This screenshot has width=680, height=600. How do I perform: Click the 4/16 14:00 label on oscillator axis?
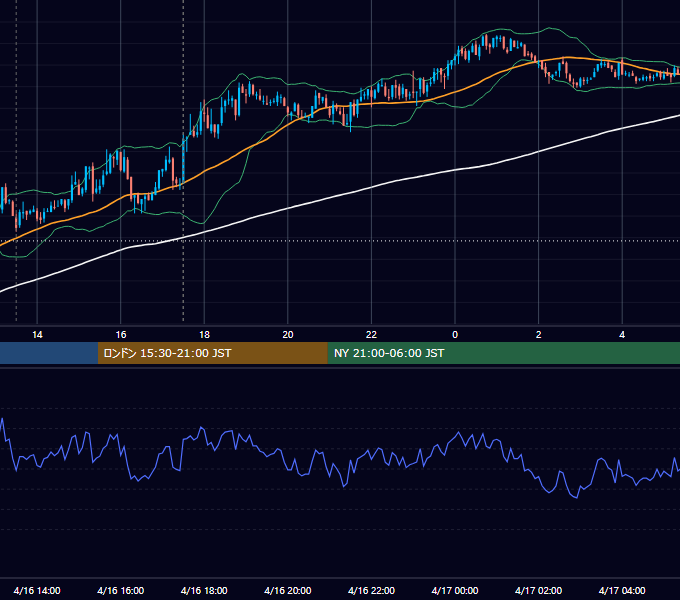pos(37,590)
